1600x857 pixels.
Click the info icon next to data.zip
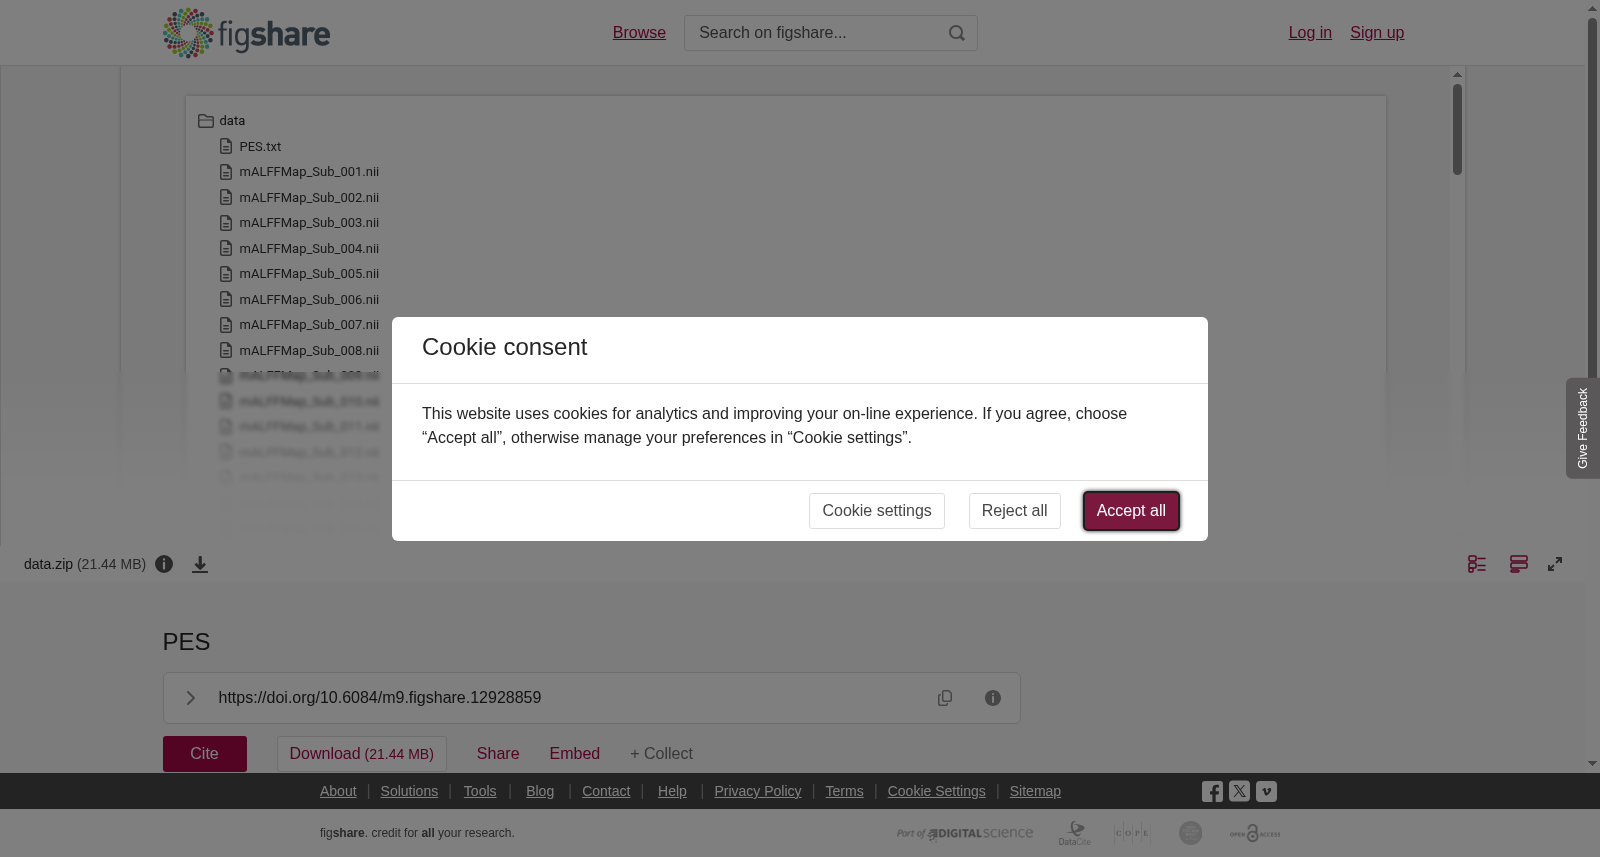pos(164,564)
